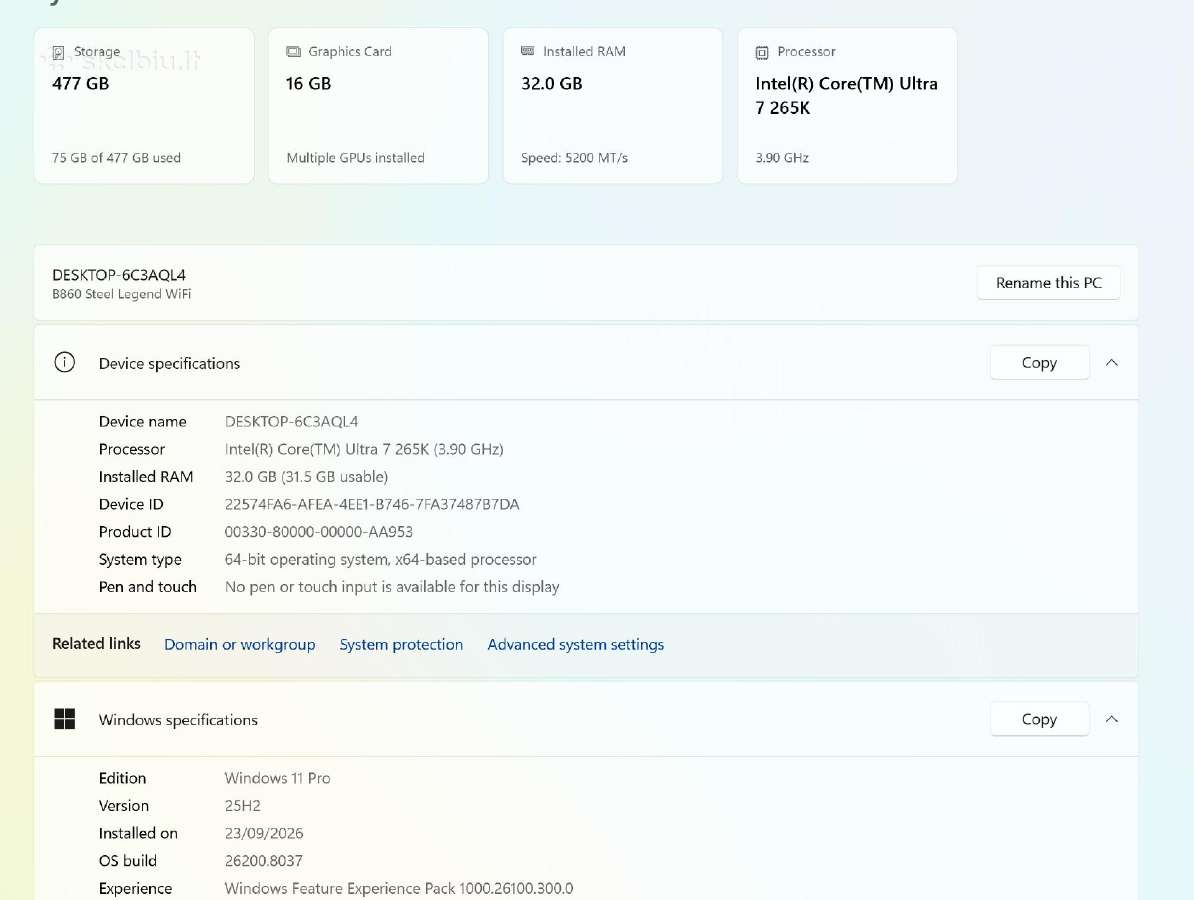The image size is (1194, 900).
Task: Select the Edition value 'Windows 11 Pro'
Action: click(x=278, y=778)
